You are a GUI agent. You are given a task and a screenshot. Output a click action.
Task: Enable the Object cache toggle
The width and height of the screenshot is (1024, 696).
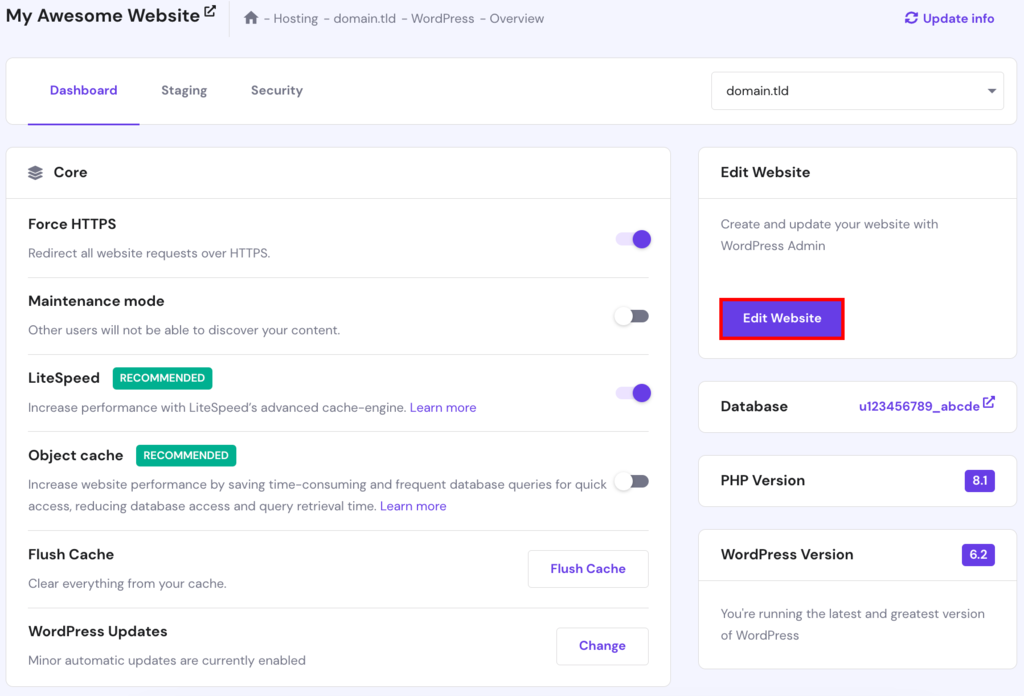coord(631,481)
